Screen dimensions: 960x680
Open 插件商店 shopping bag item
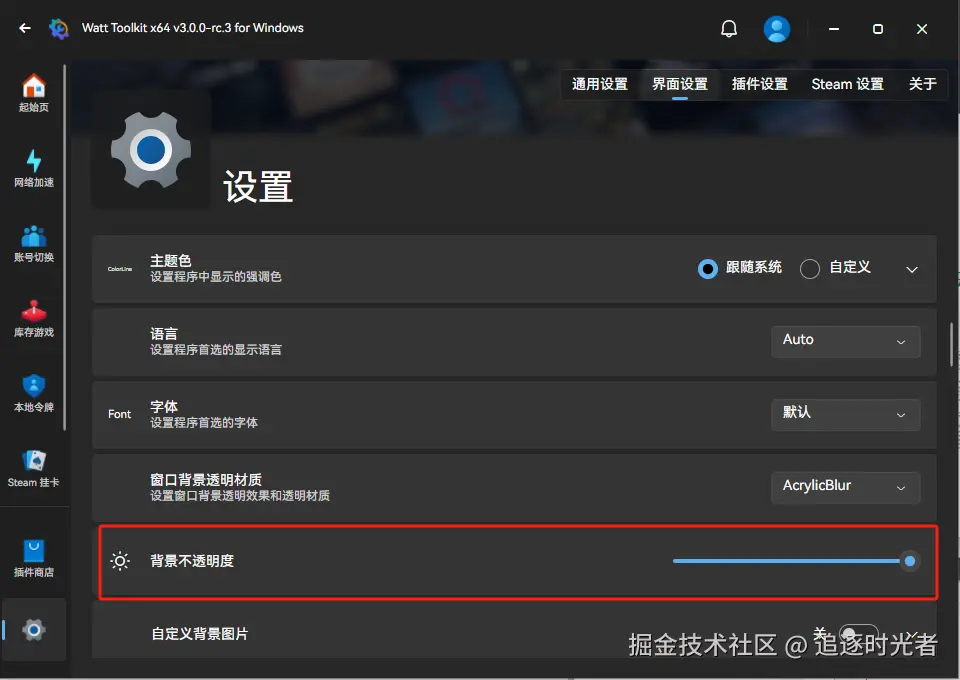pyautogui.click(x=34, y=559)
